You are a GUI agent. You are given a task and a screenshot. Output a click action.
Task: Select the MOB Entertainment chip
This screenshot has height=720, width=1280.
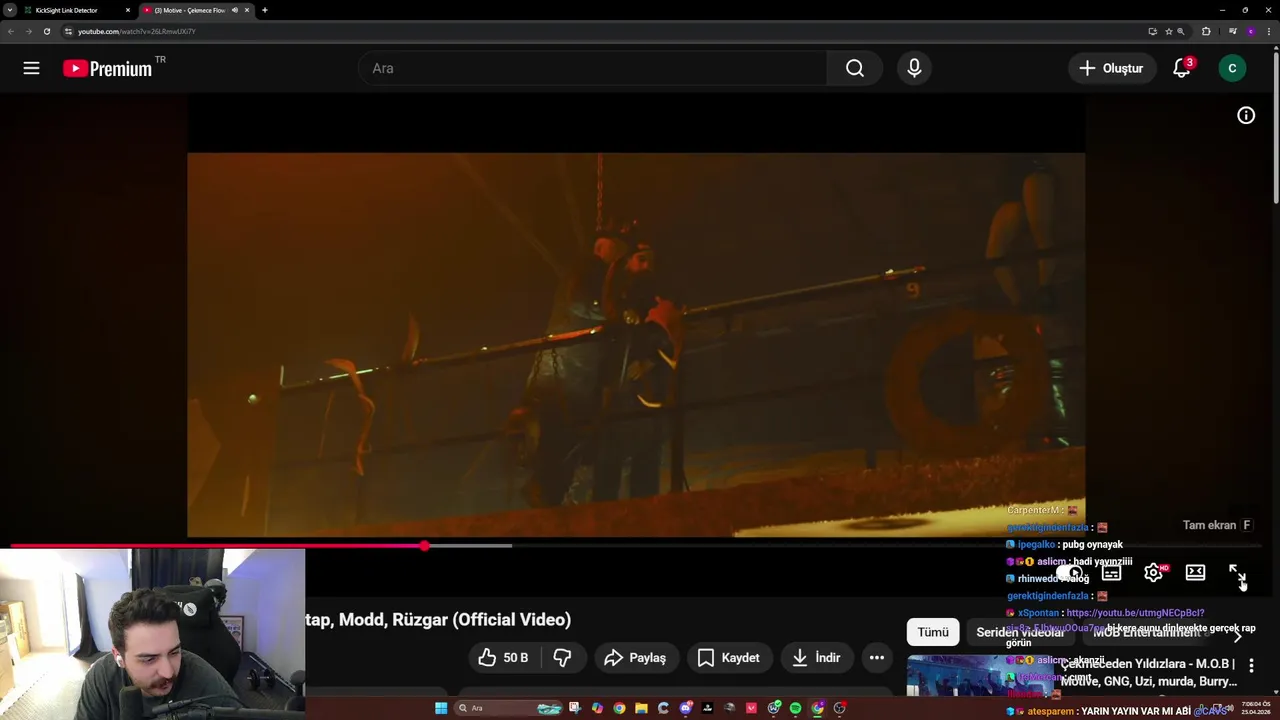(1147, 632)
